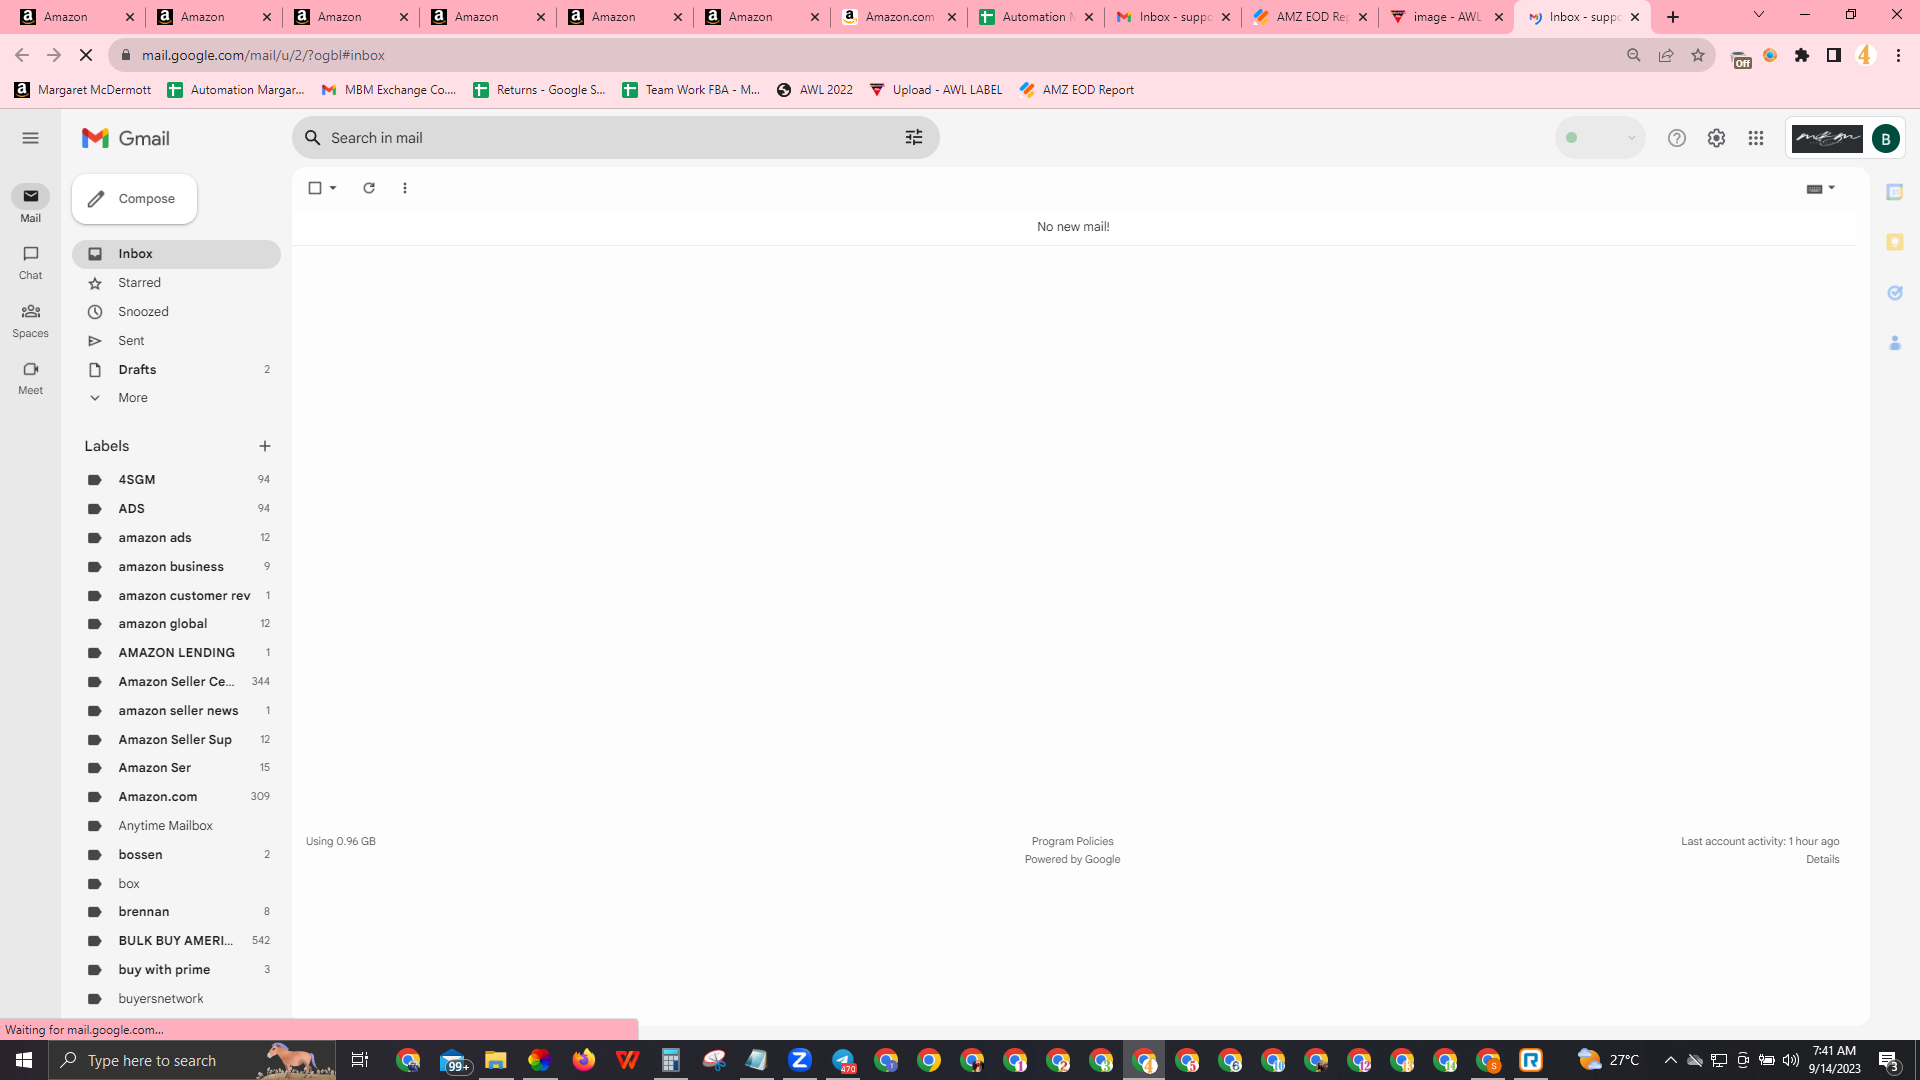Open Starred folder

[x=176, y=283]
